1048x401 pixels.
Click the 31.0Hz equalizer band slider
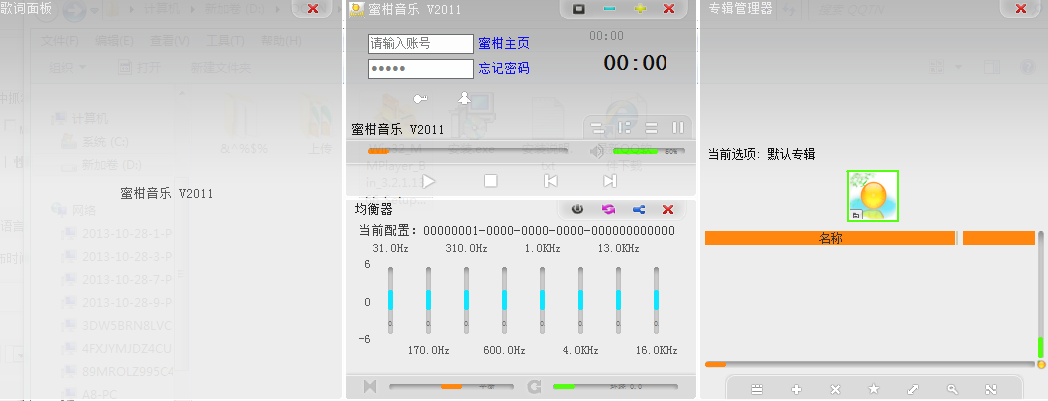390,300
